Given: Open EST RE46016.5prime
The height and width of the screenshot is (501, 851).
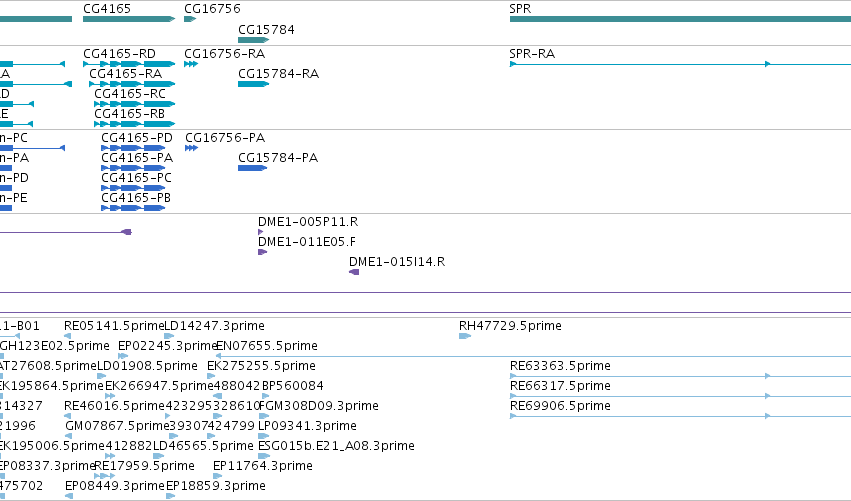Looking at the screenshot, I should pyautogui.click(x=114, y=407).
